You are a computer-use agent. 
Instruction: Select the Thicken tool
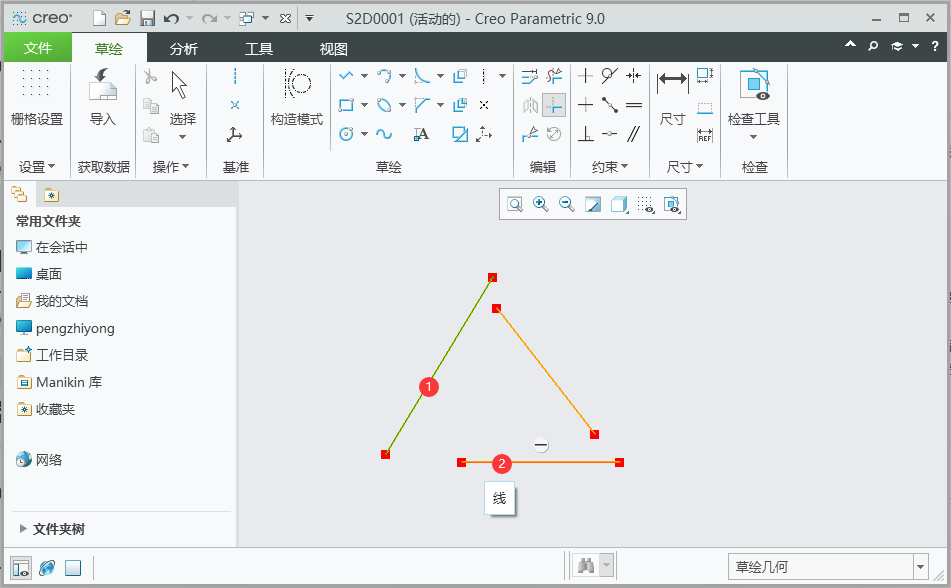(x=460, y=105)
